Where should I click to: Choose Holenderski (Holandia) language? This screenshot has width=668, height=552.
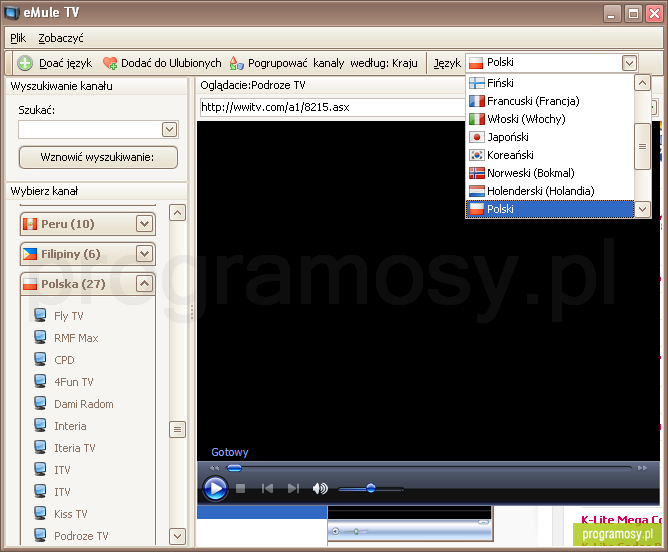[550, 191]
